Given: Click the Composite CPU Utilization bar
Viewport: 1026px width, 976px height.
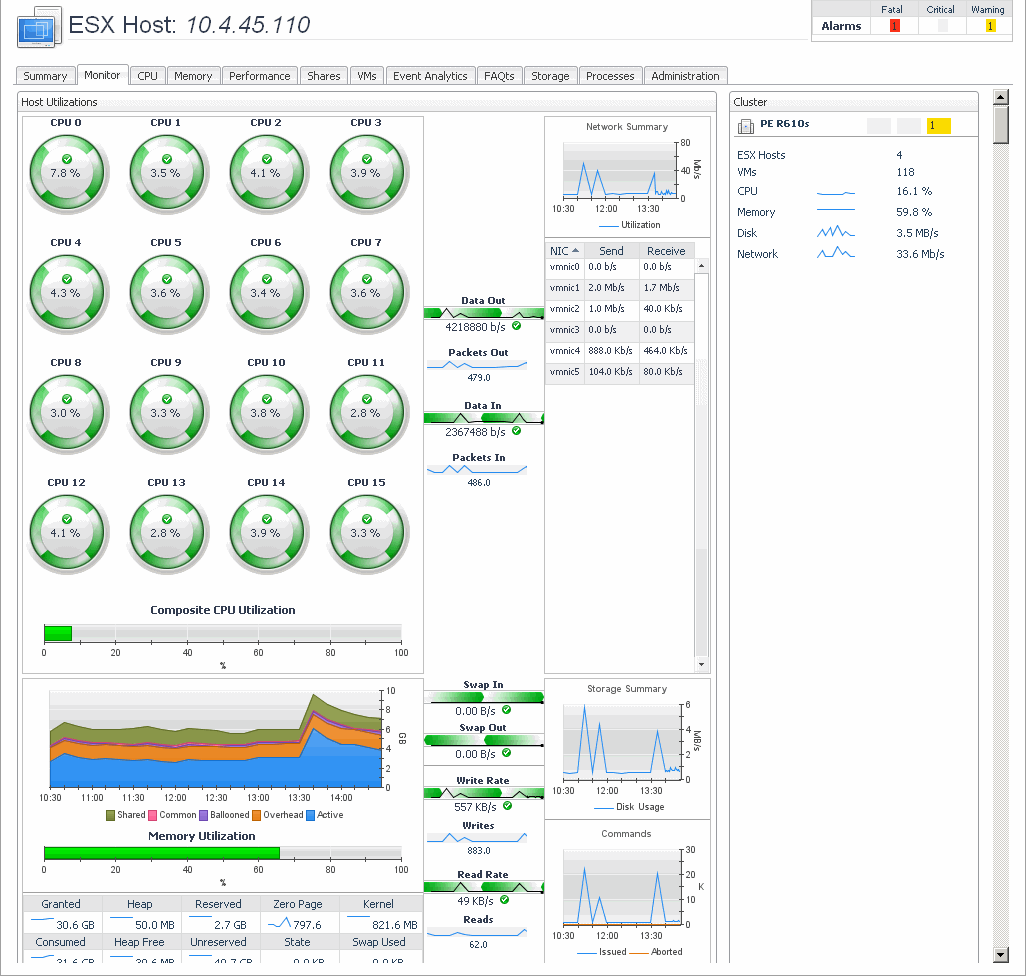Looking at the screenshot, I should pos(222,633).
